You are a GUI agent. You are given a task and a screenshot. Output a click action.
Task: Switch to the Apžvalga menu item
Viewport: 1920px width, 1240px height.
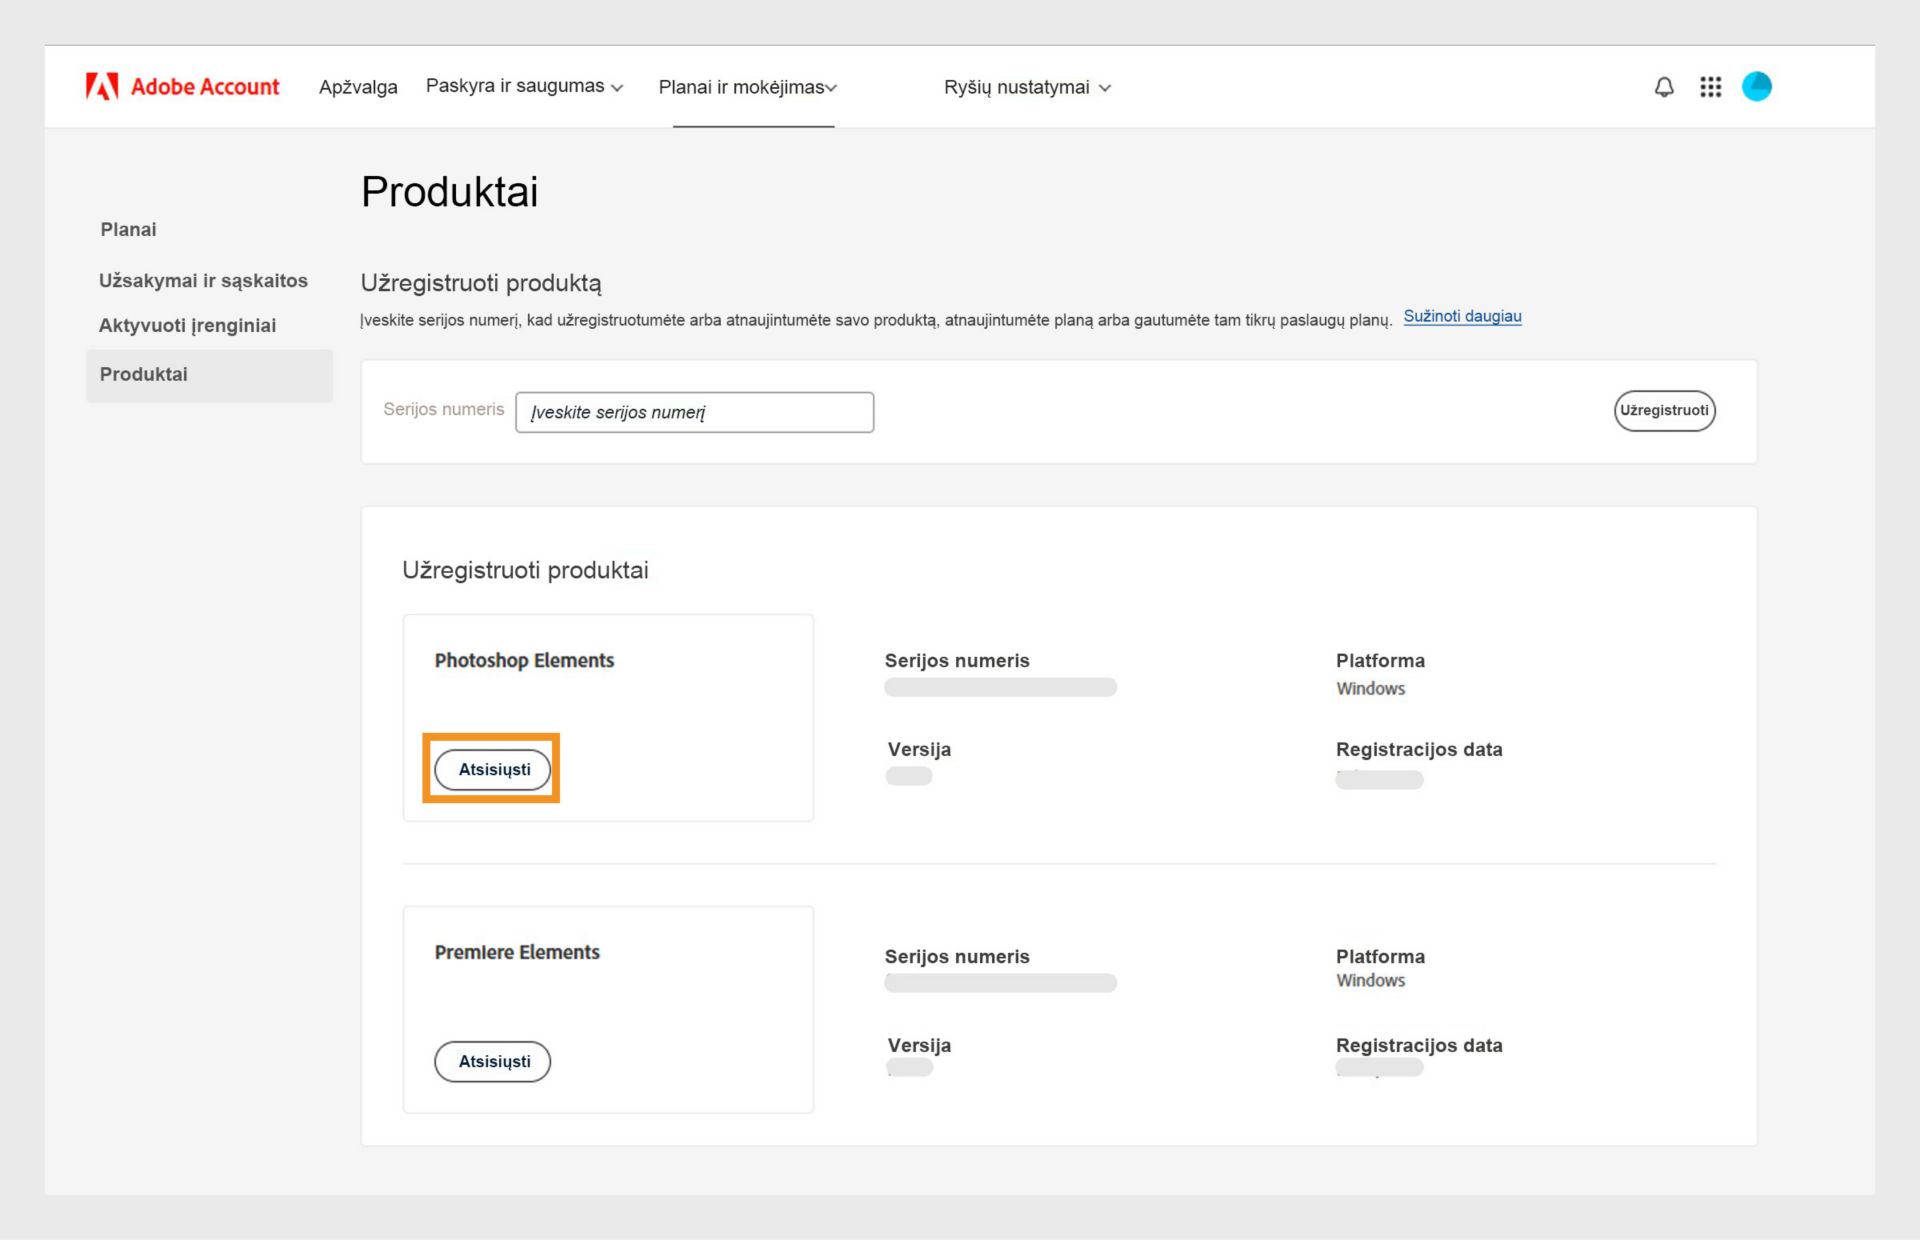click(358, 87)
